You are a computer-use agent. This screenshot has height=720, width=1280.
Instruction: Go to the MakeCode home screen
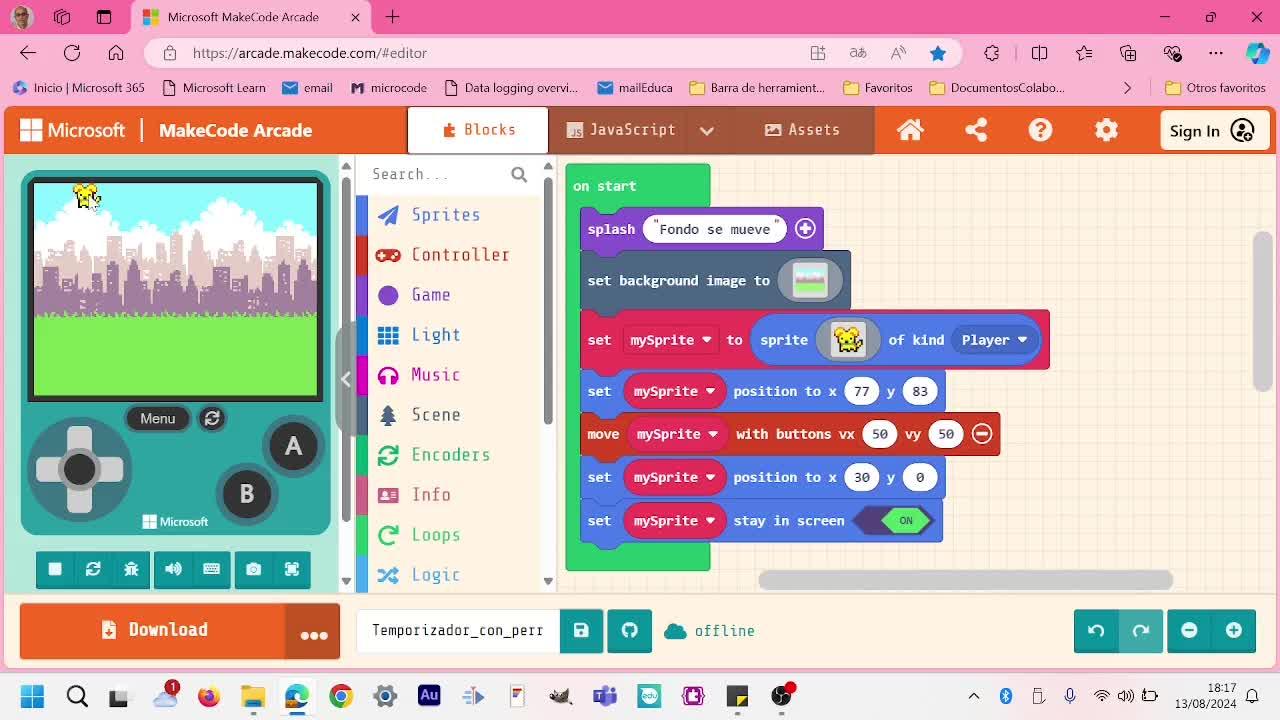[x=910, y=130]
